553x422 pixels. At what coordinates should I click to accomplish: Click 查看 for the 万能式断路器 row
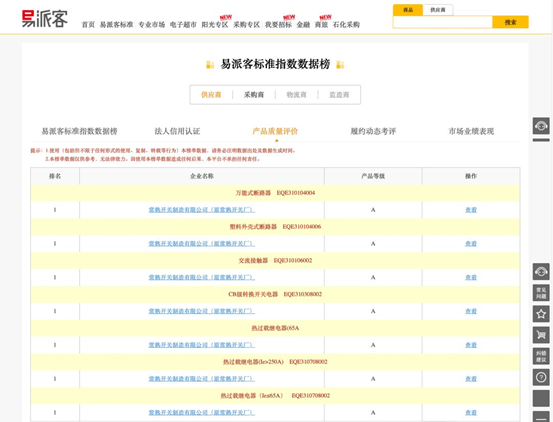pos(471,210)
